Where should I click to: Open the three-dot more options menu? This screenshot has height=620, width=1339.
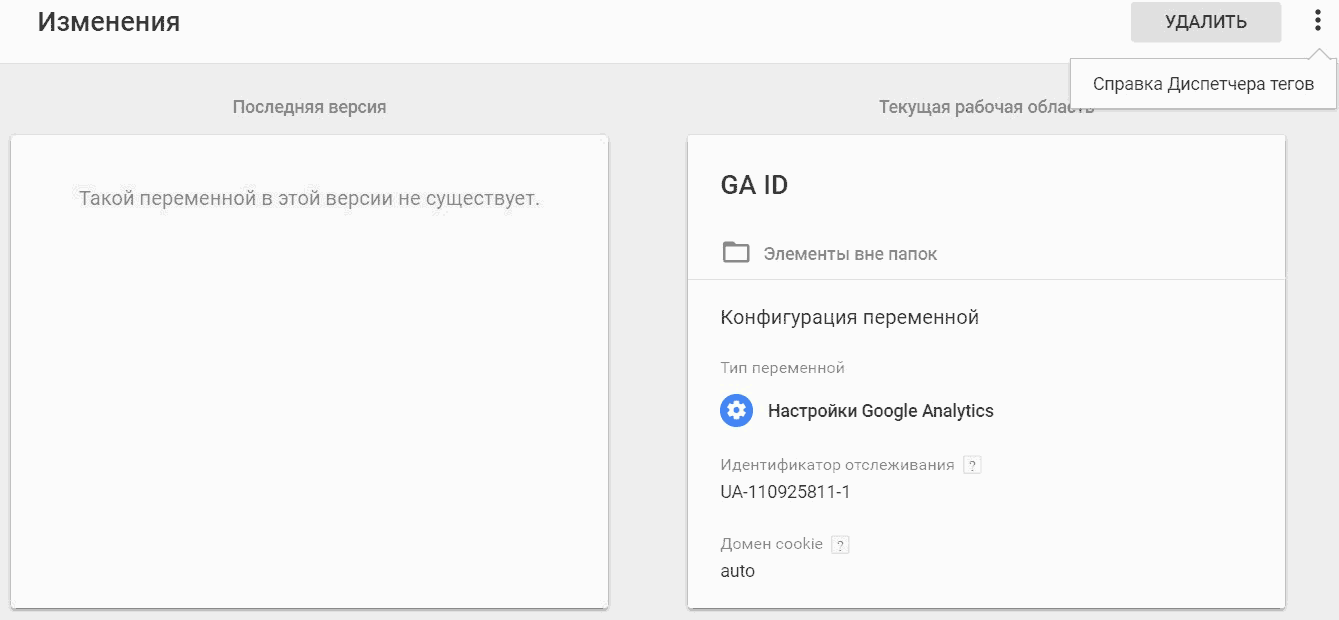point(1318,21)
